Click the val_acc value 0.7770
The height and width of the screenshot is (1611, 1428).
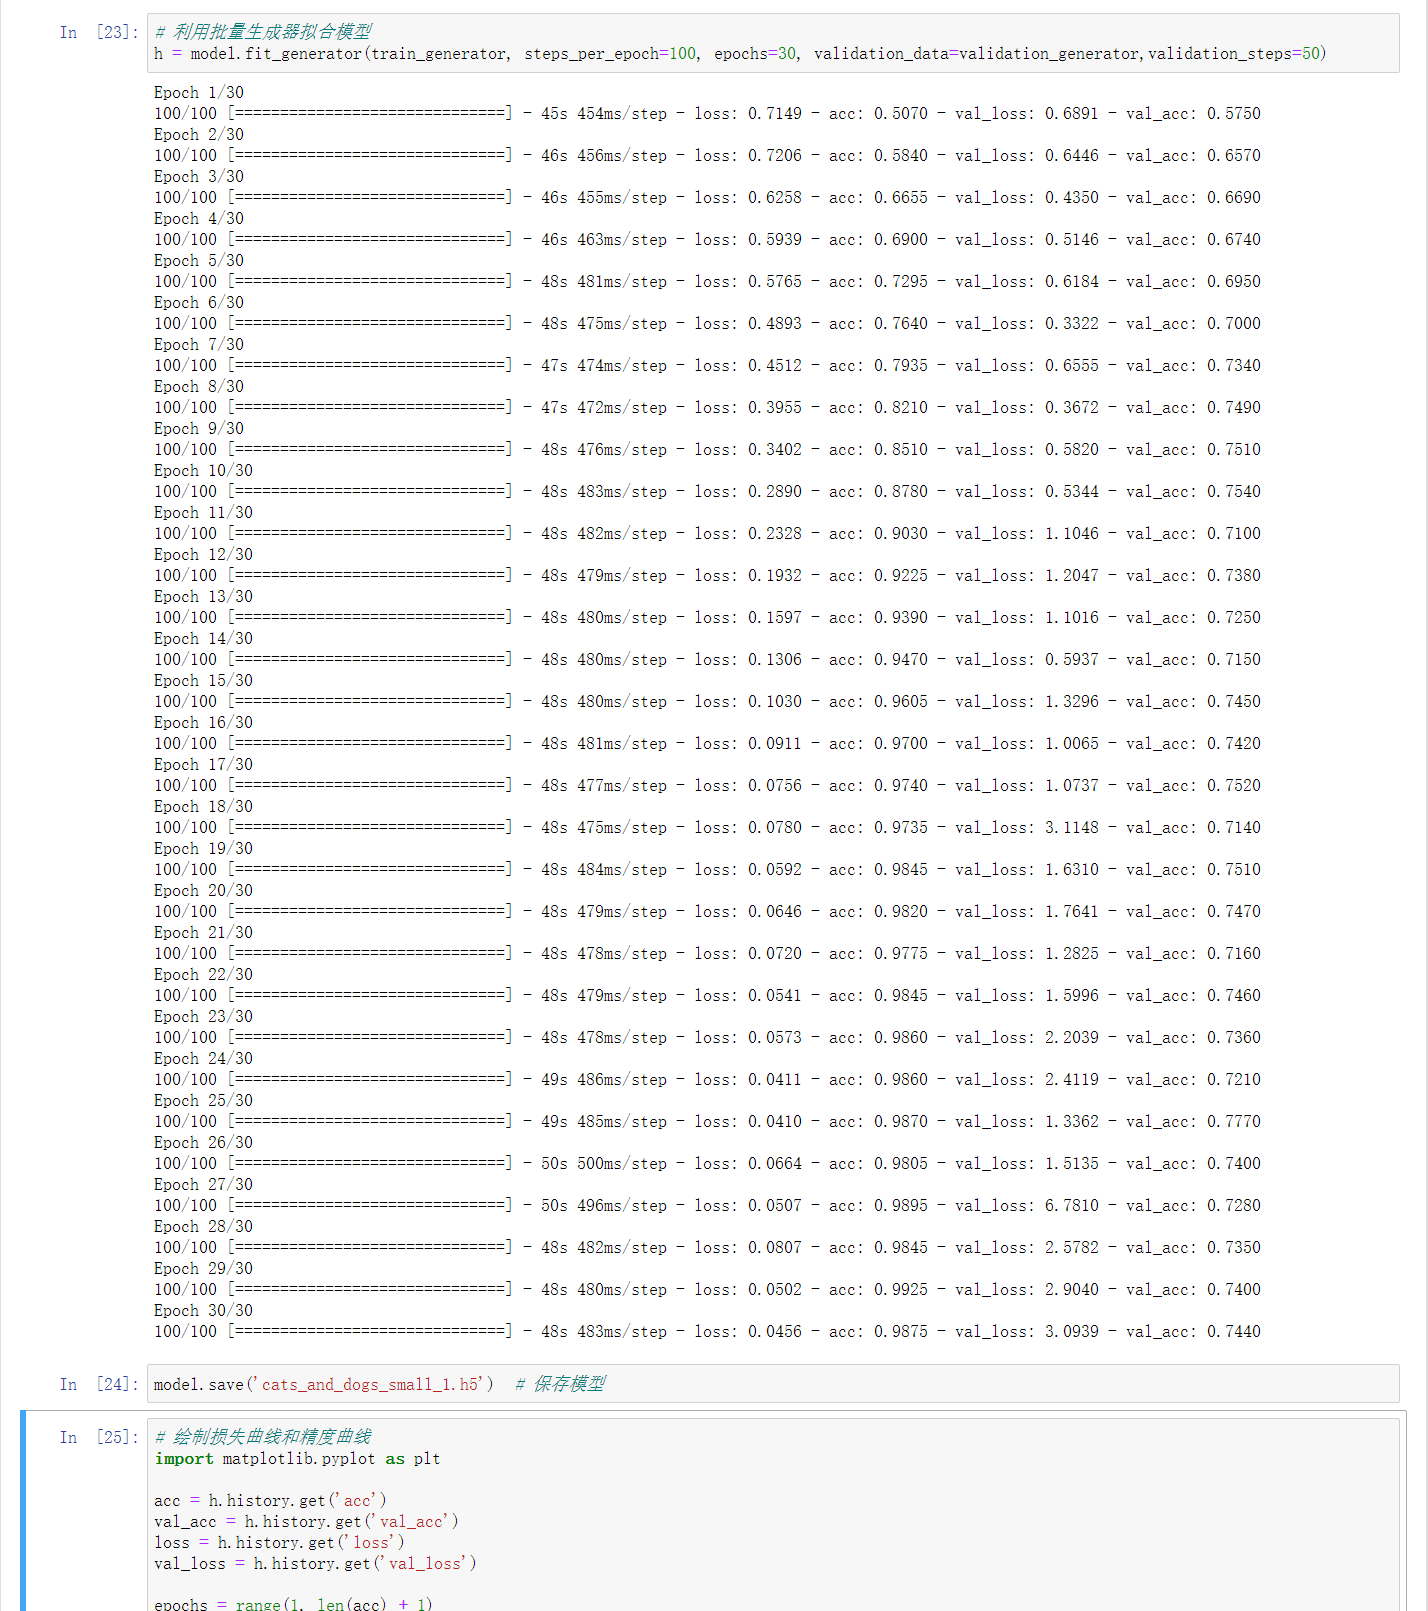tap(1234, 1122)
